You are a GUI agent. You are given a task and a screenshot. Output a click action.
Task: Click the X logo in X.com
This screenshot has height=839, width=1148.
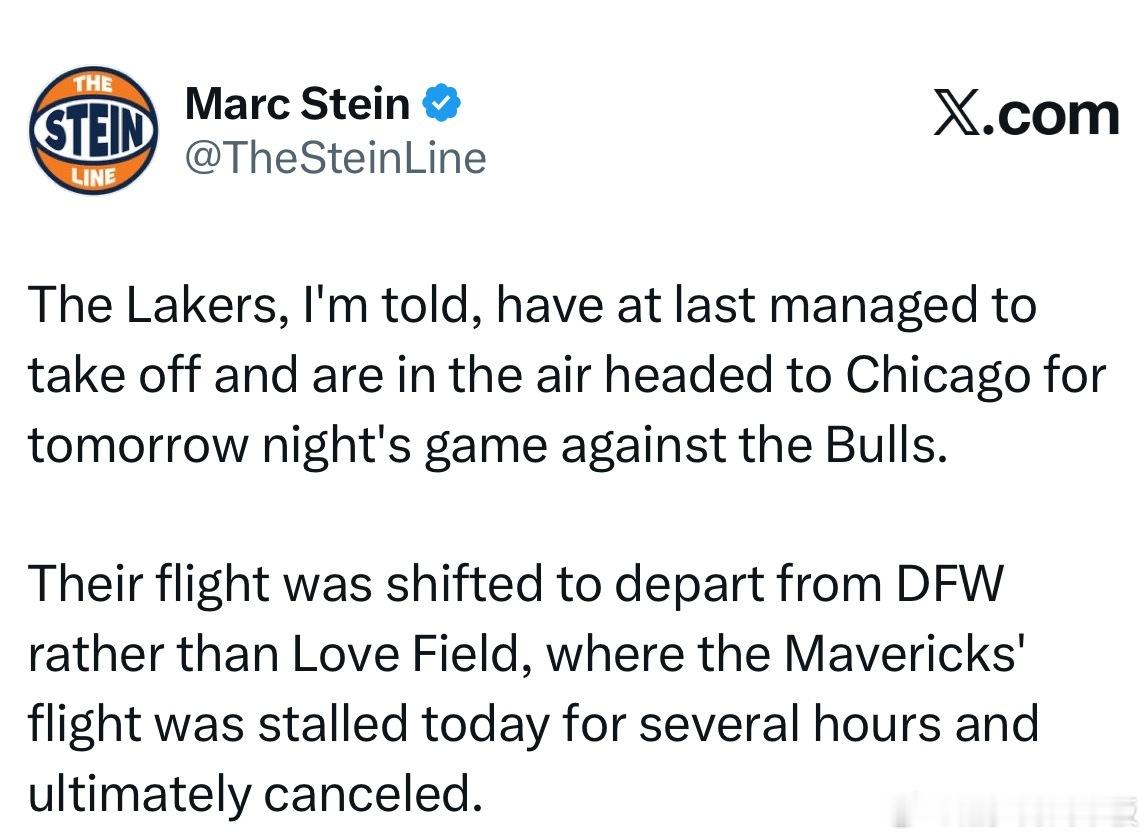961,115
